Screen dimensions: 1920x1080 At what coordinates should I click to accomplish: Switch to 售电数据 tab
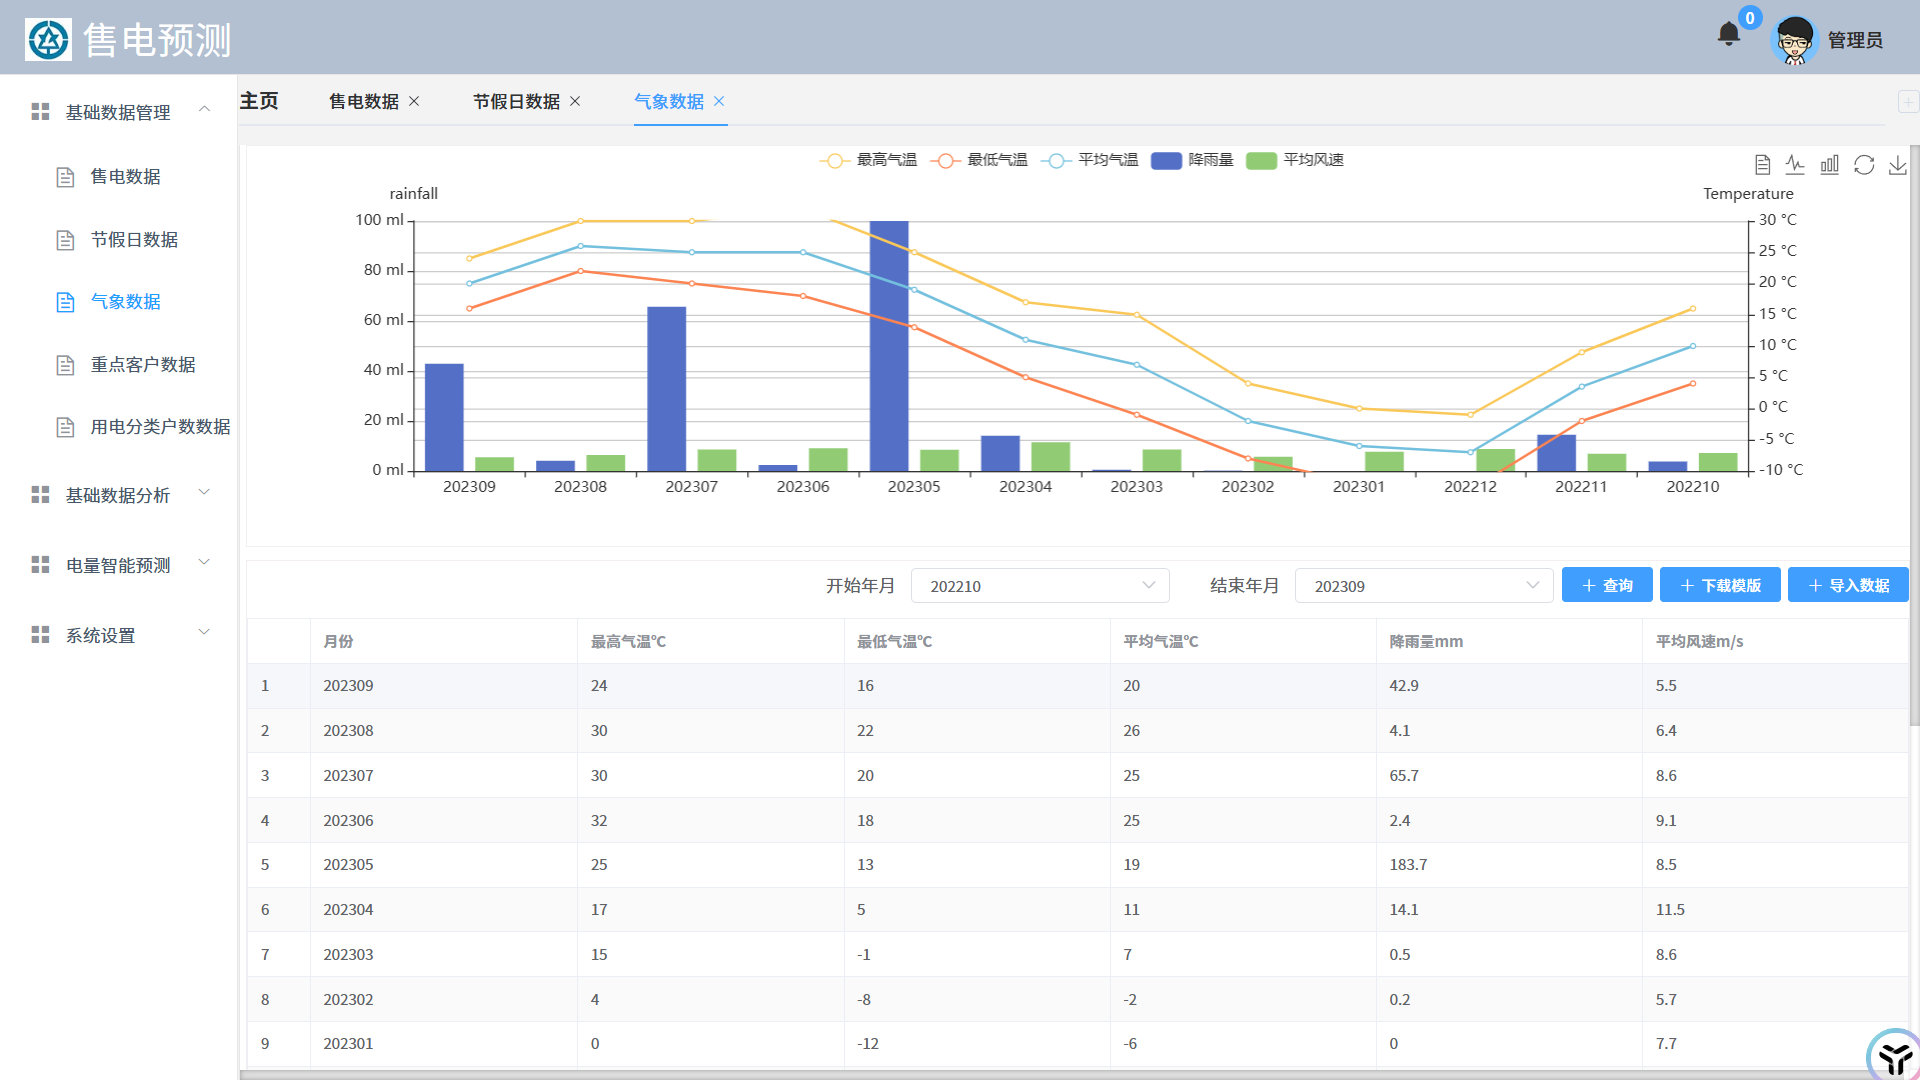364,102
